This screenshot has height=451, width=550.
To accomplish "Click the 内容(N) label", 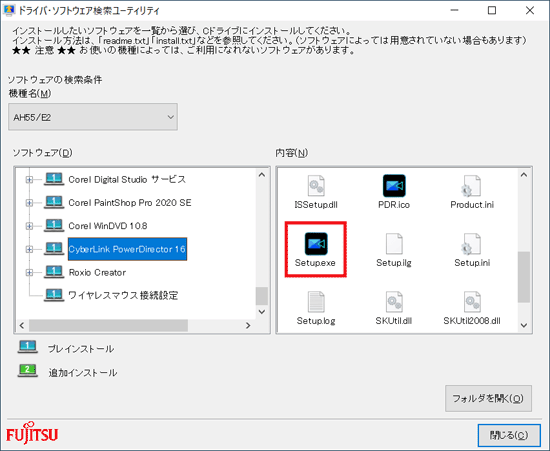I will tap(291, 153).
